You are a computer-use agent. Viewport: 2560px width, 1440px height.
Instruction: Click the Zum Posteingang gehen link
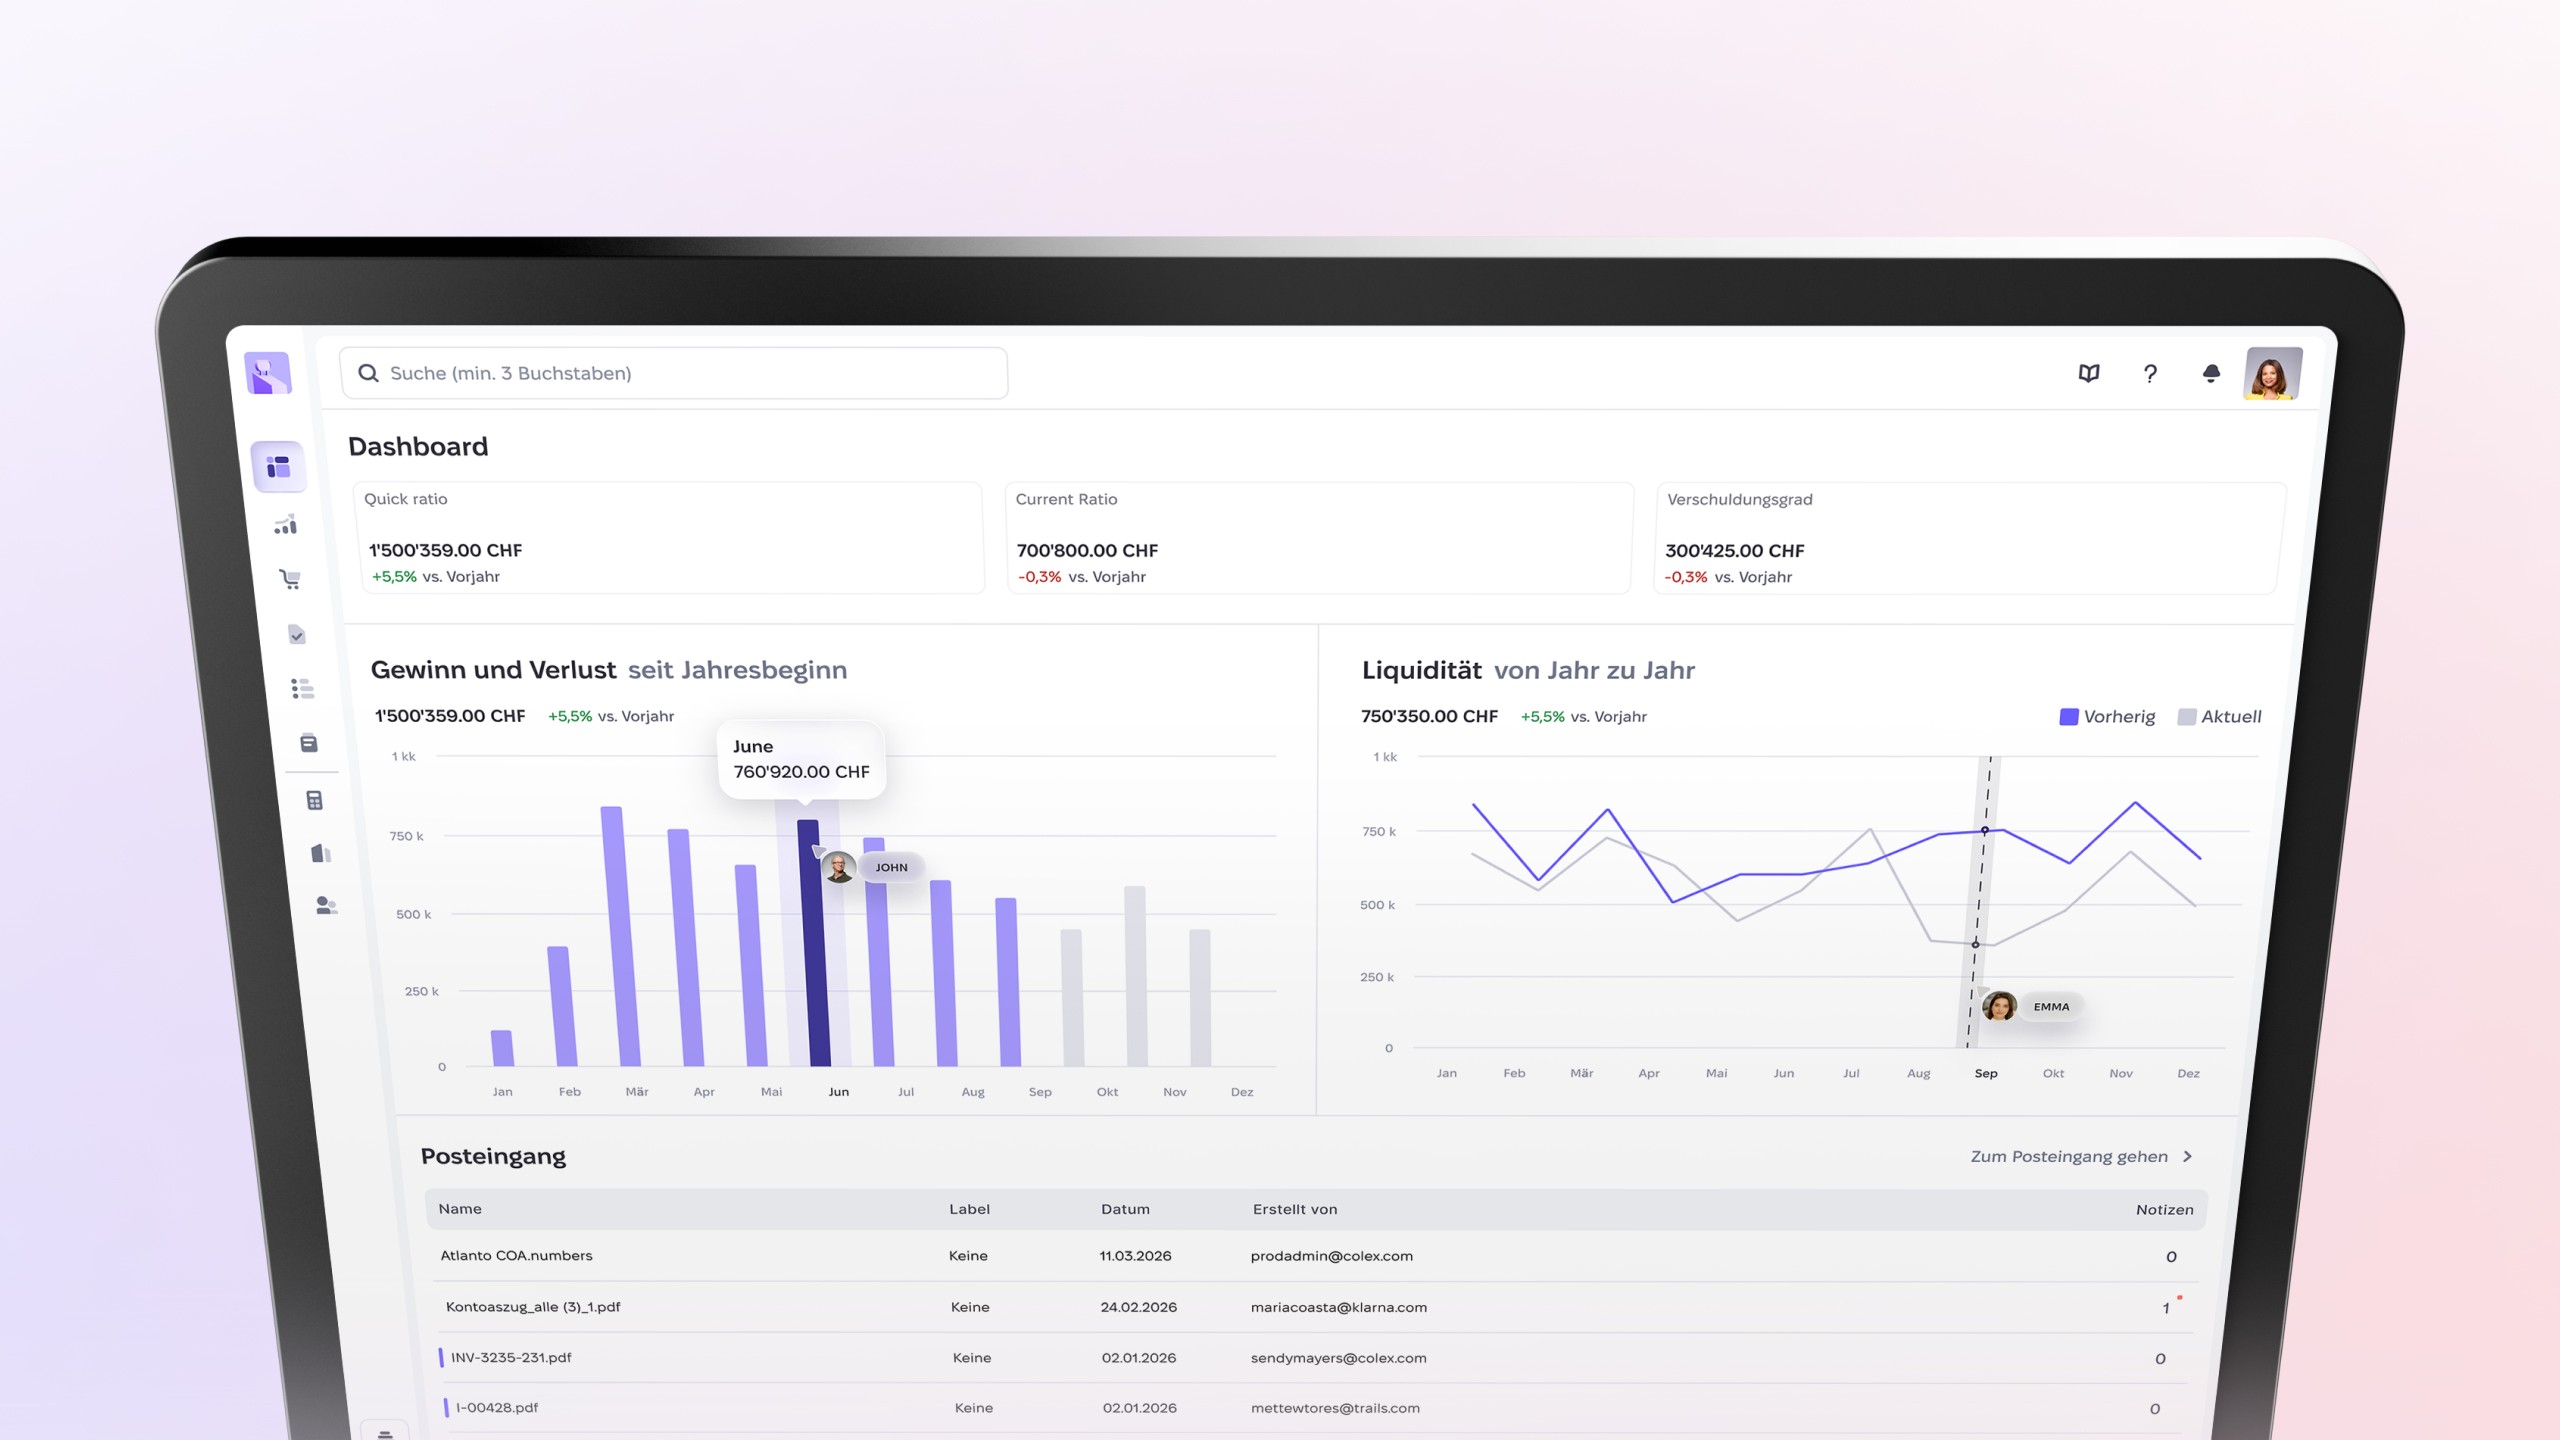[x=2068, y=1157]
